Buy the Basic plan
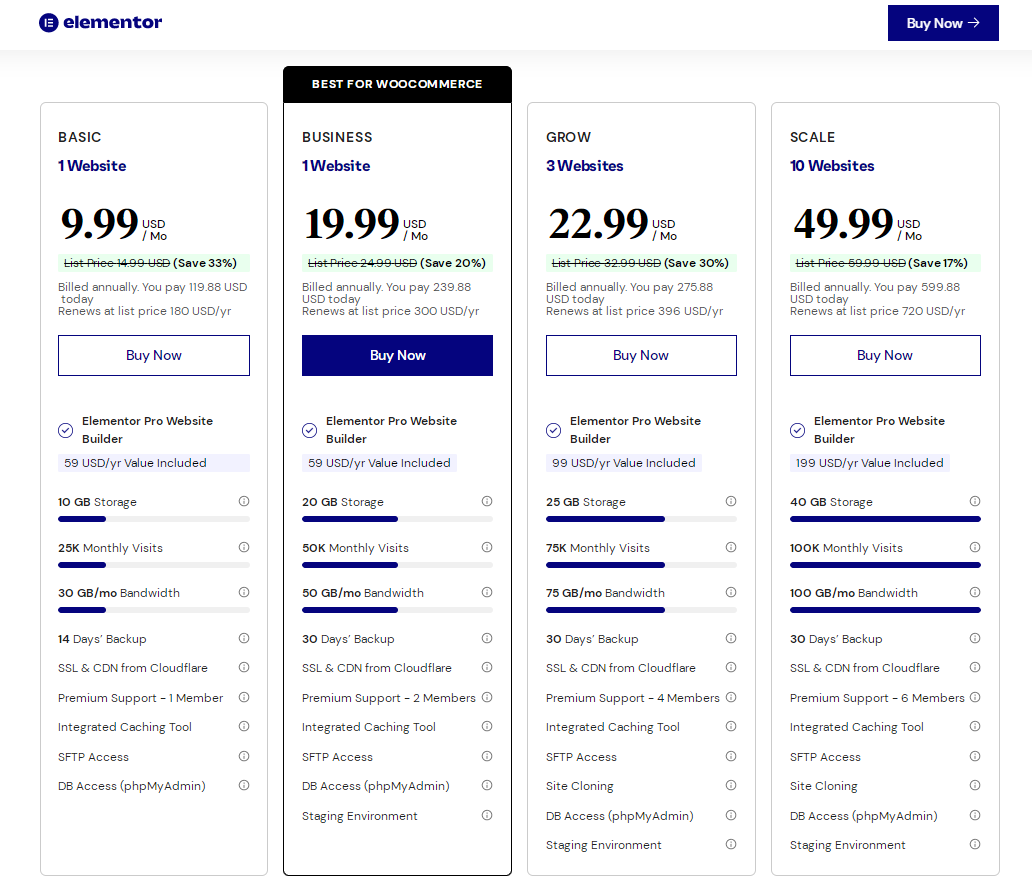 click(154, 355)
